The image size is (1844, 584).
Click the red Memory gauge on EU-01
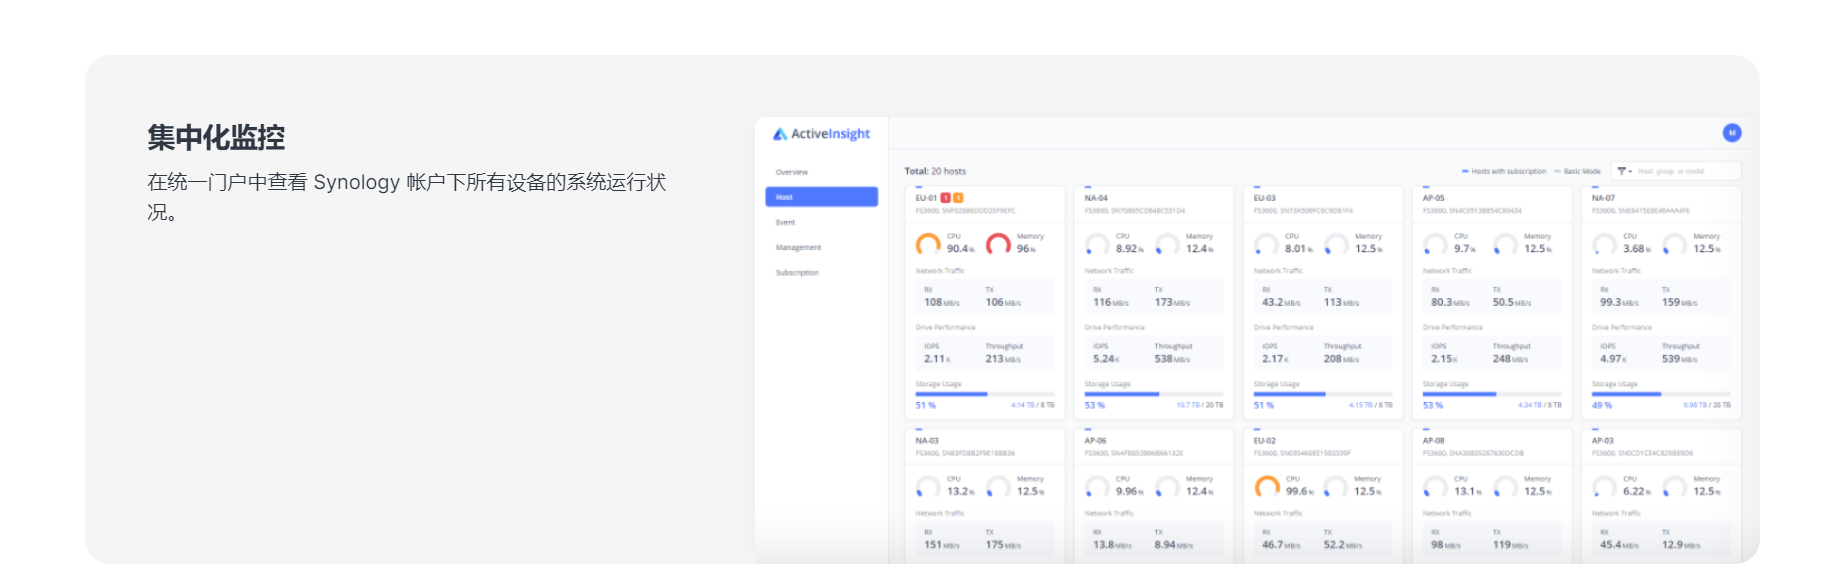(x=998, y=244)
